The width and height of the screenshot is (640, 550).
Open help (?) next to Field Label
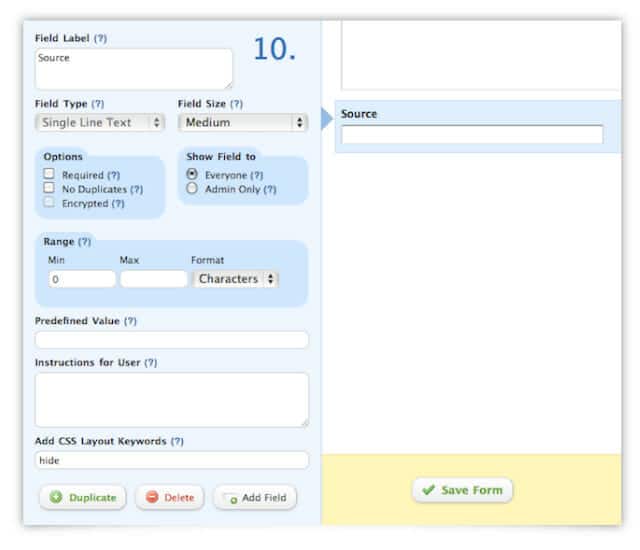100,38
